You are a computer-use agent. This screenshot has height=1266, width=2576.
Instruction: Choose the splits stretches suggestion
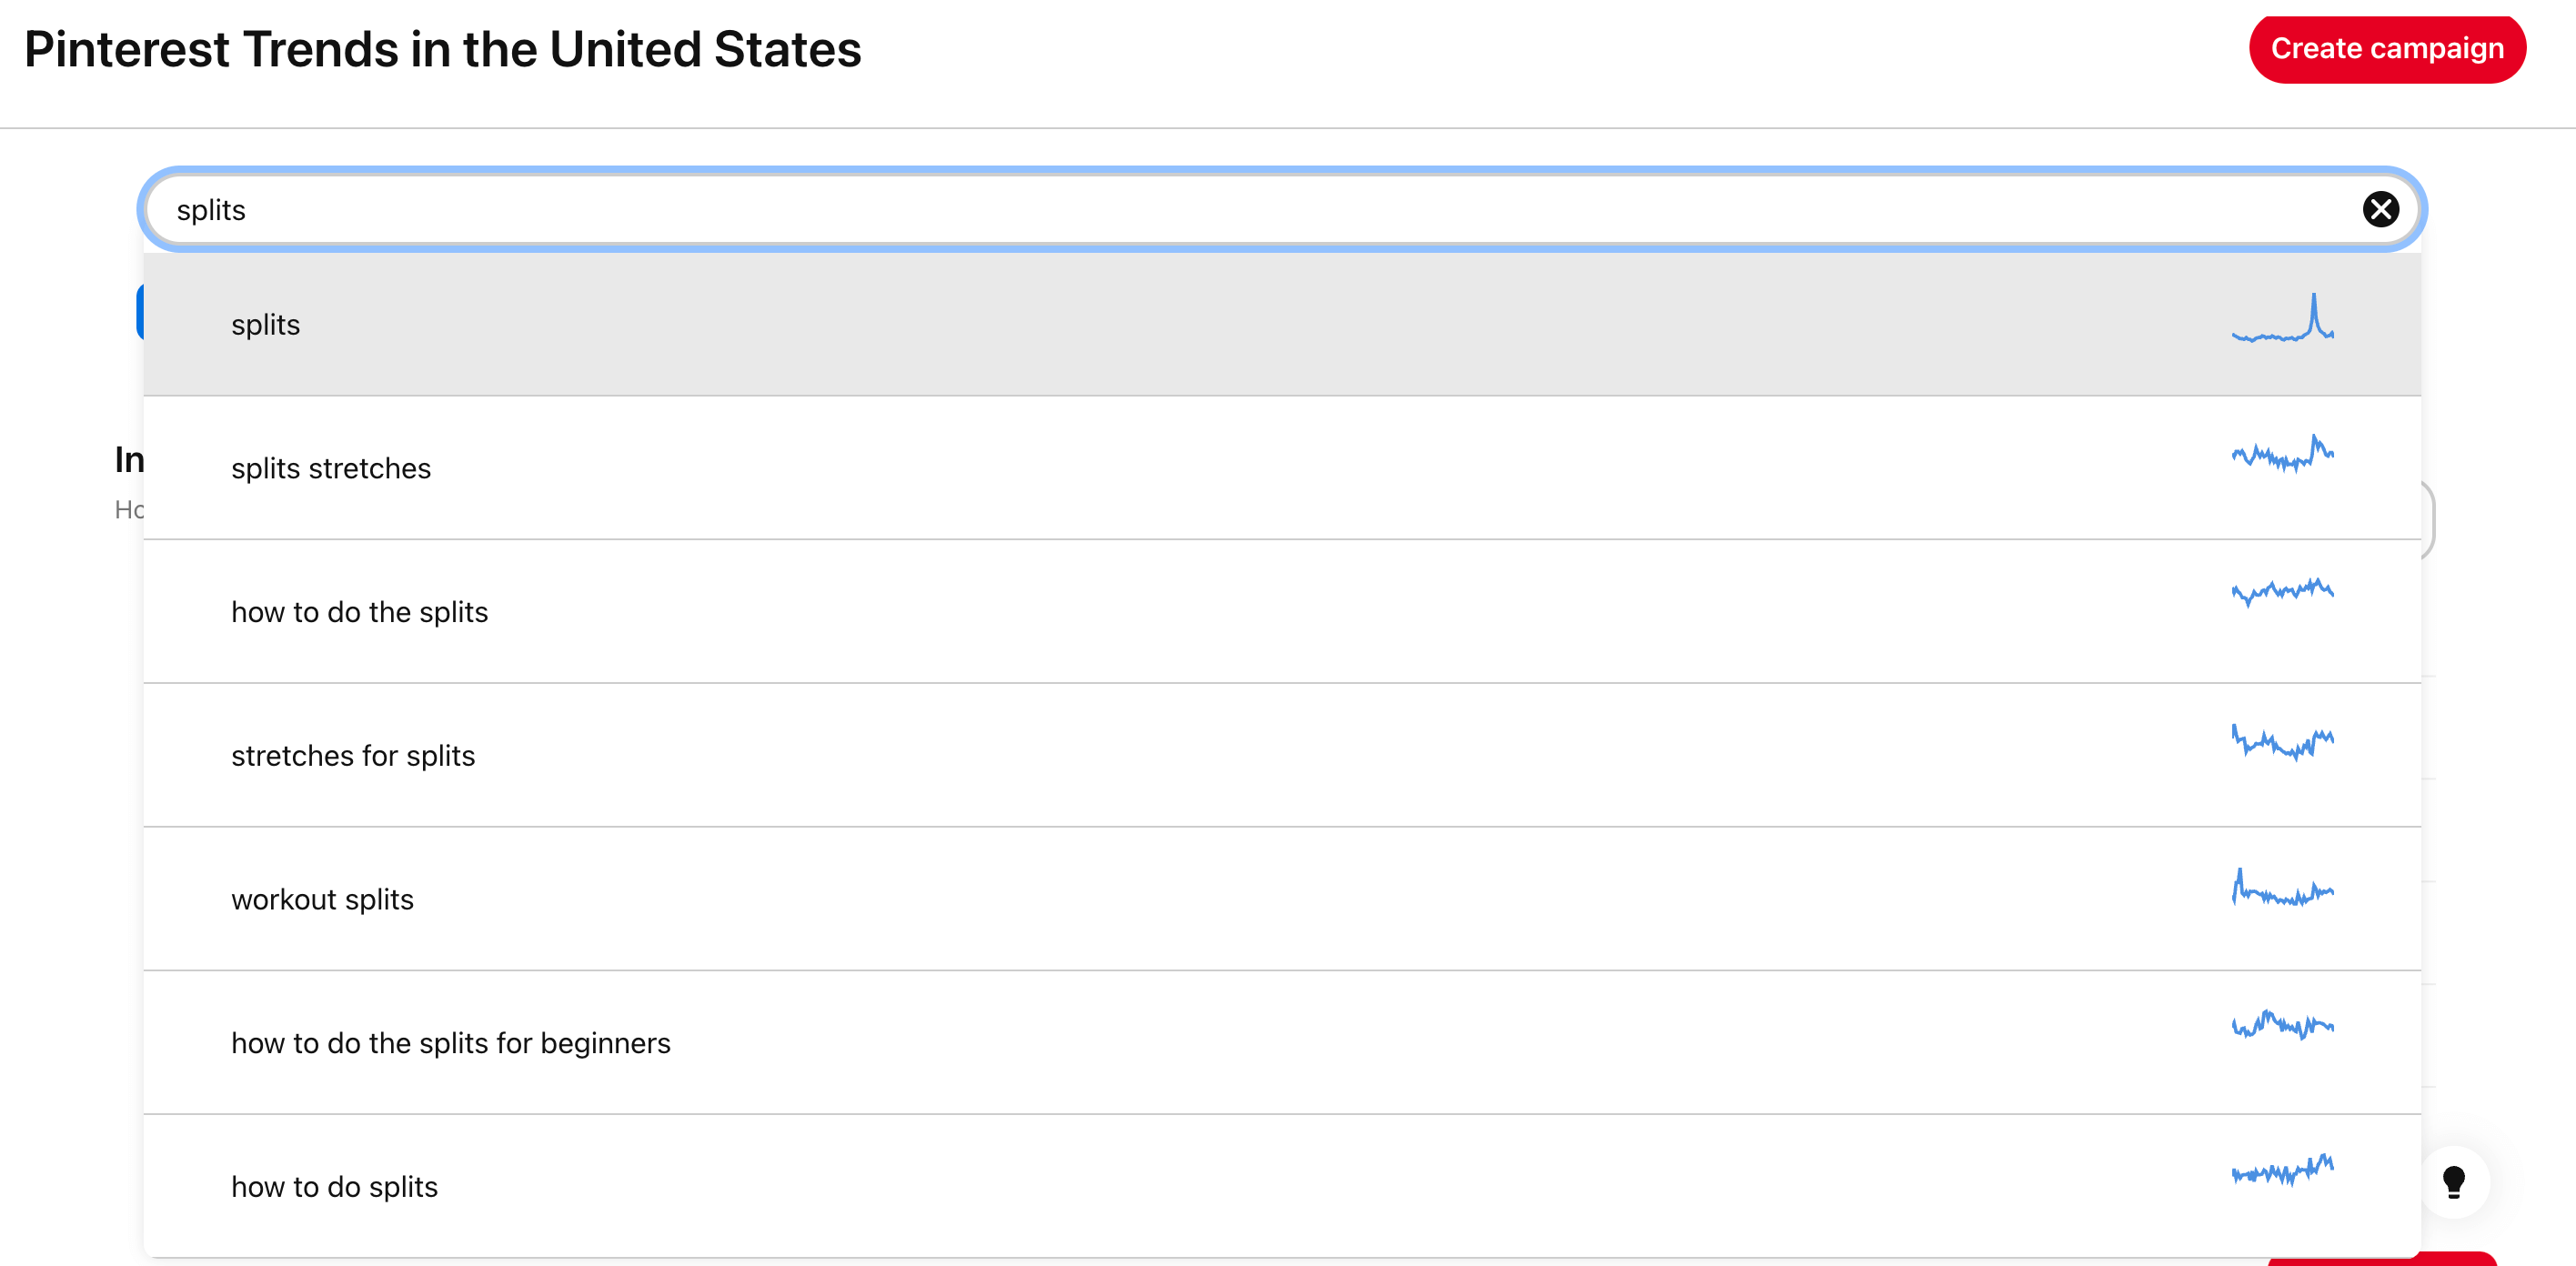tap(1282, 468)
